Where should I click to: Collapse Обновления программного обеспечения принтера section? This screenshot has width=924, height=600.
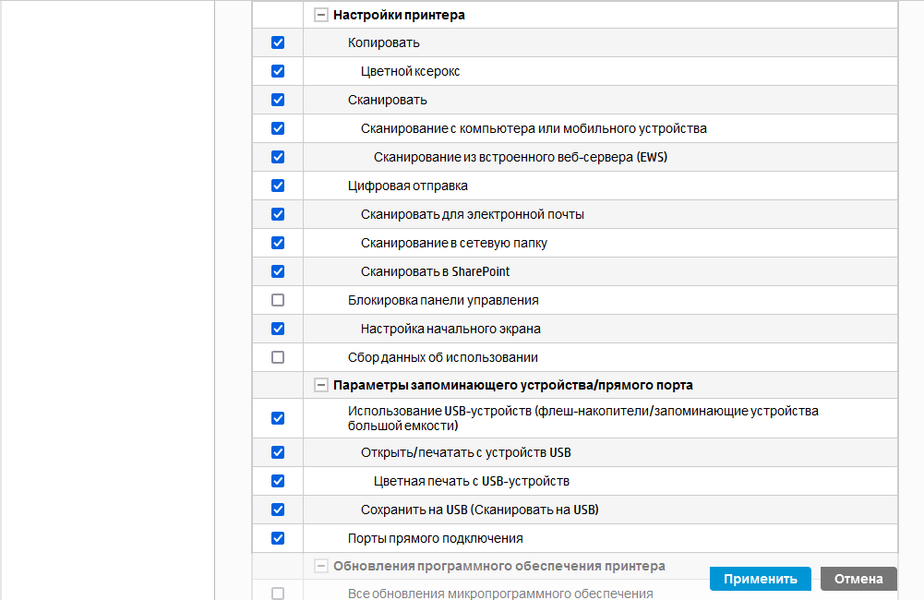point(321,566)
